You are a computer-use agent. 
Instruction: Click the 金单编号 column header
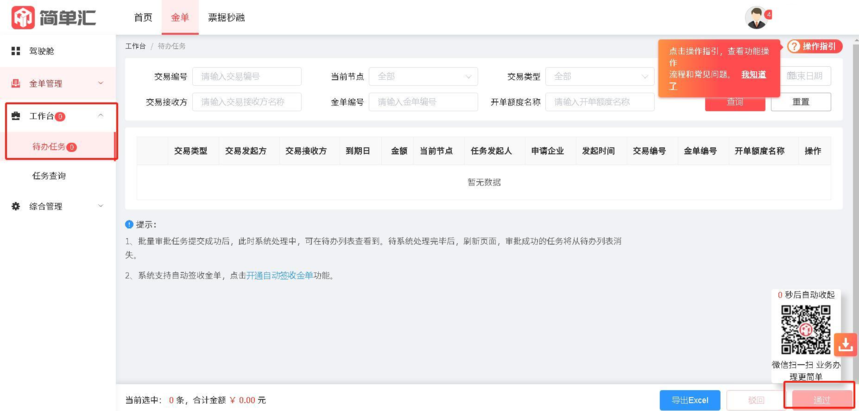point(700,151)
